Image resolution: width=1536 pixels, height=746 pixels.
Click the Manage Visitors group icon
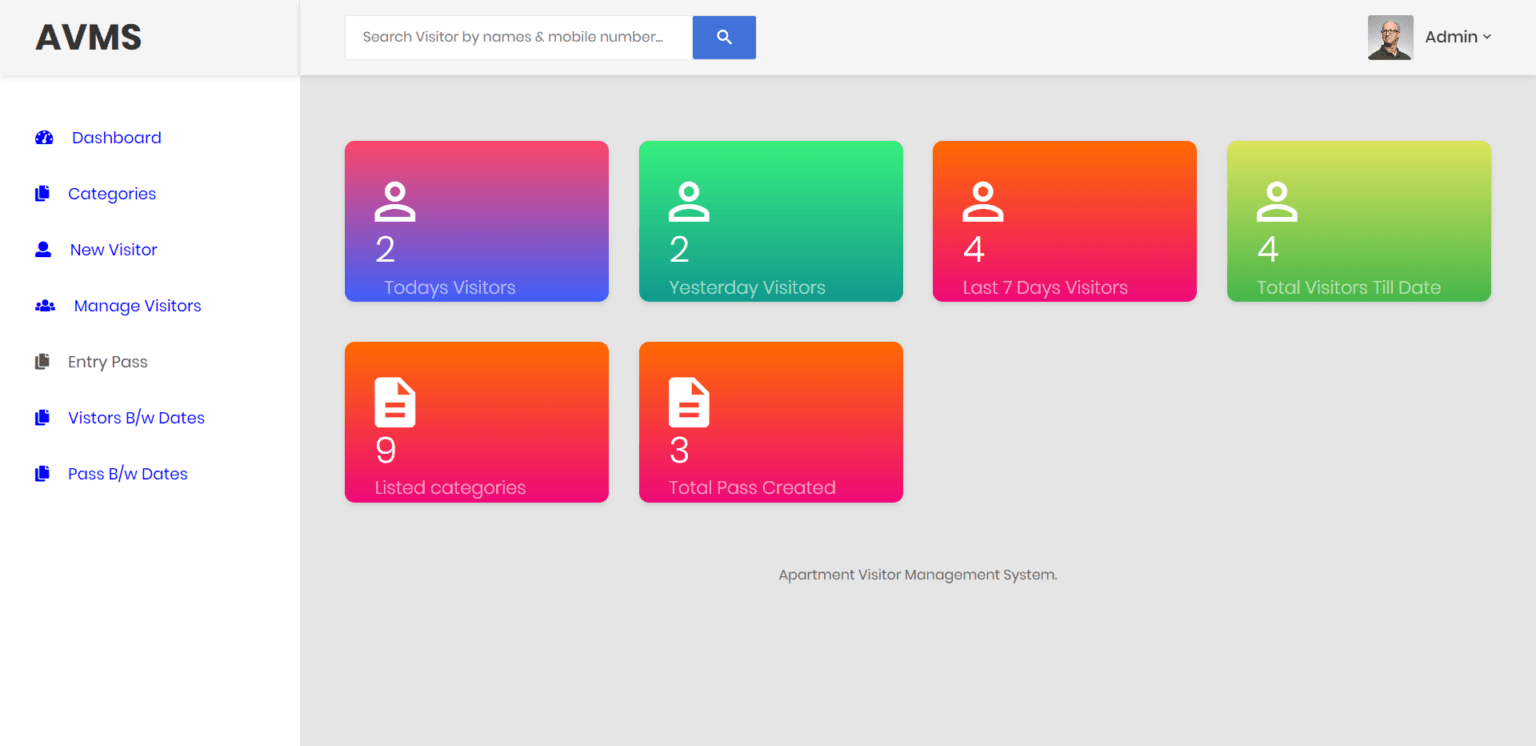point(44,305)
